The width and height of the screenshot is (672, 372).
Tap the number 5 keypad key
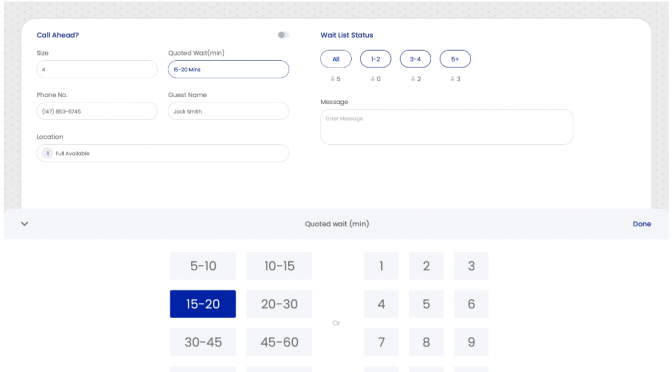point(426,304)
